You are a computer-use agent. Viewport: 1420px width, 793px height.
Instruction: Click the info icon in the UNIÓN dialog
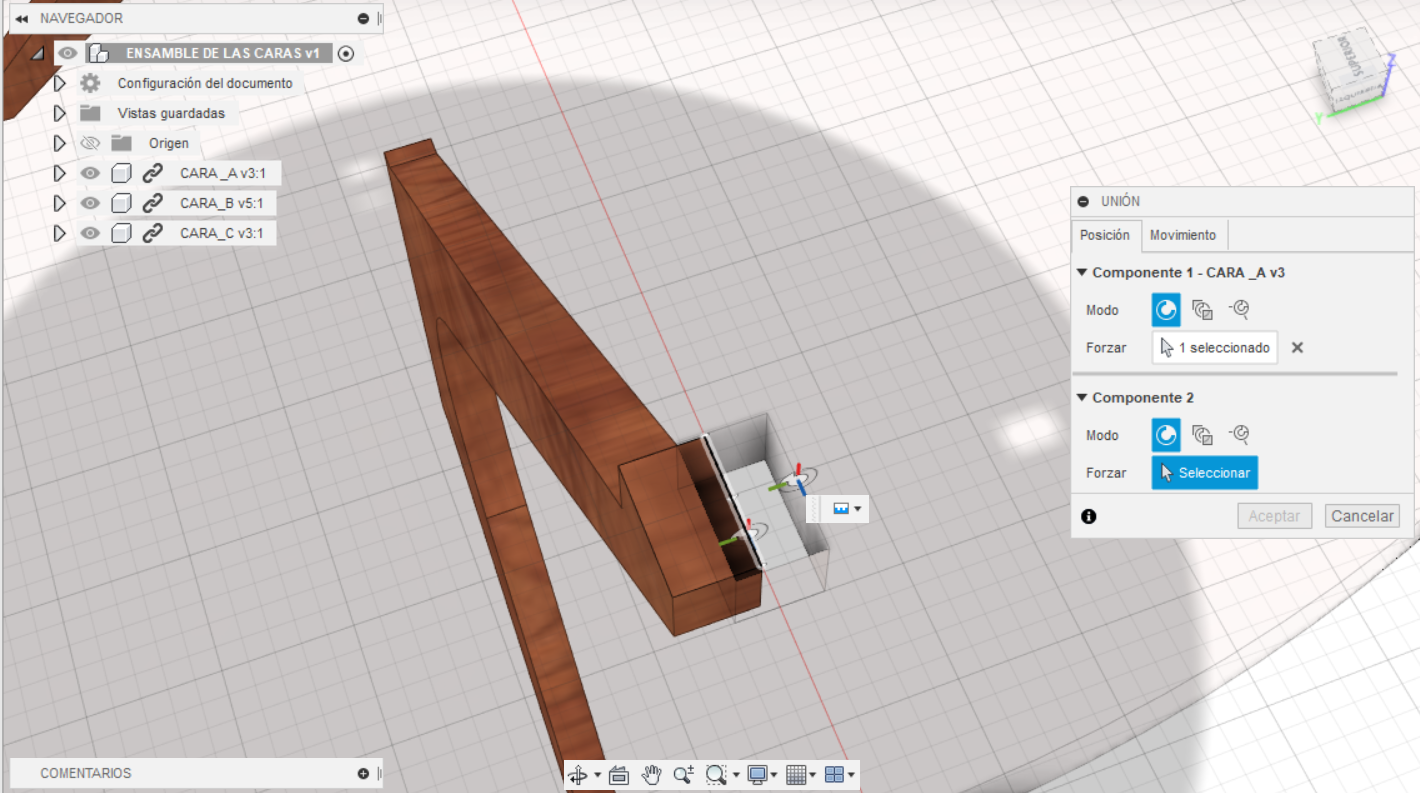tap(1089, 516)
